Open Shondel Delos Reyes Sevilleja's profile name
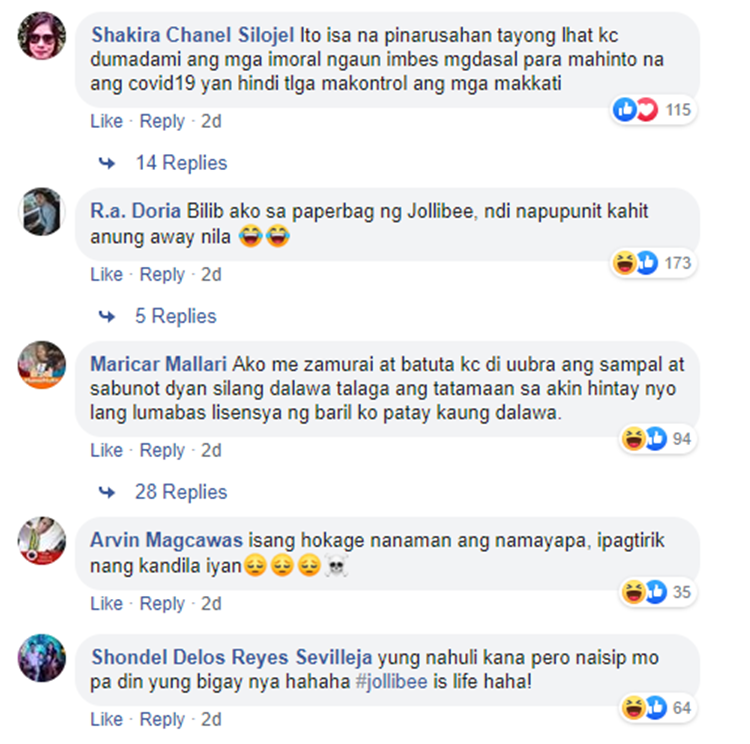 pyautogui.click(x=232, y=657)
